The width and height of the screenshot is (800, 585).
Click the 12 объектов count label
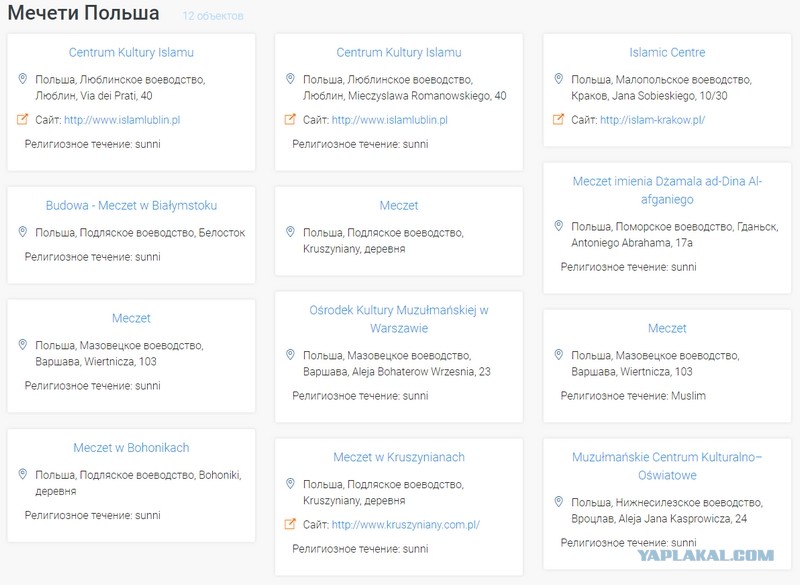tap(213, 16)
